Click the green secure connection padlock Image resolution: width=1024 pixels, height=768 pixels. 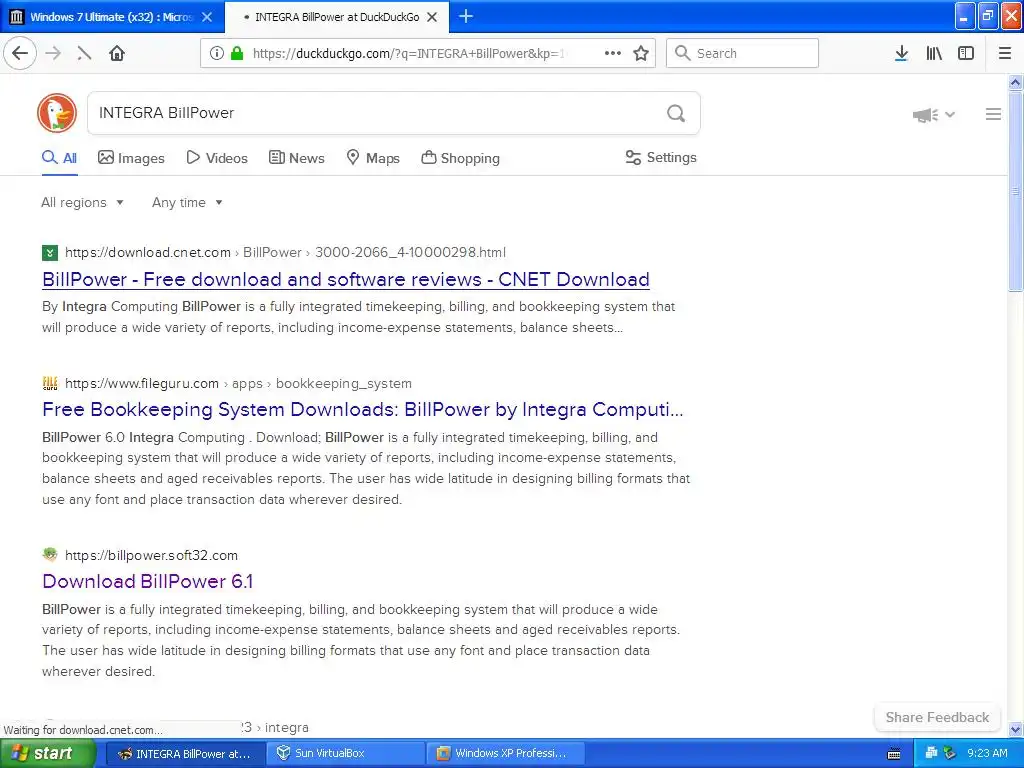click(x=237, y=53)
